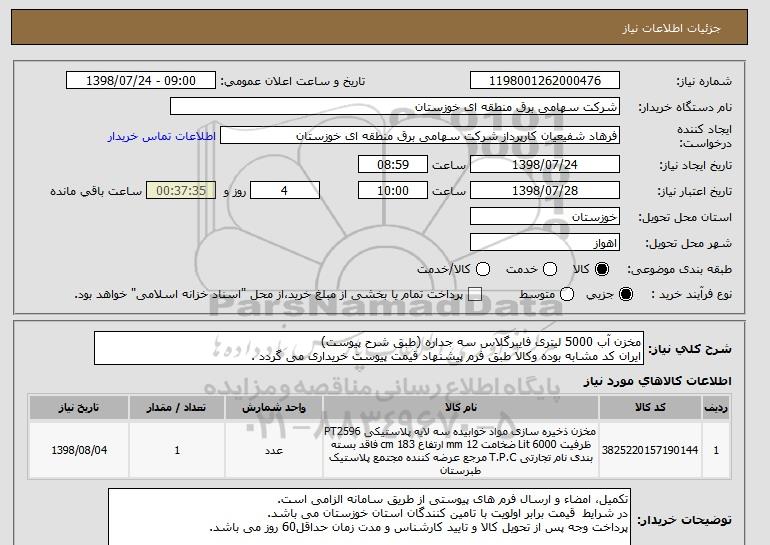
Task: Select the جزیی purchase type radio
Action: click(627, 295)
